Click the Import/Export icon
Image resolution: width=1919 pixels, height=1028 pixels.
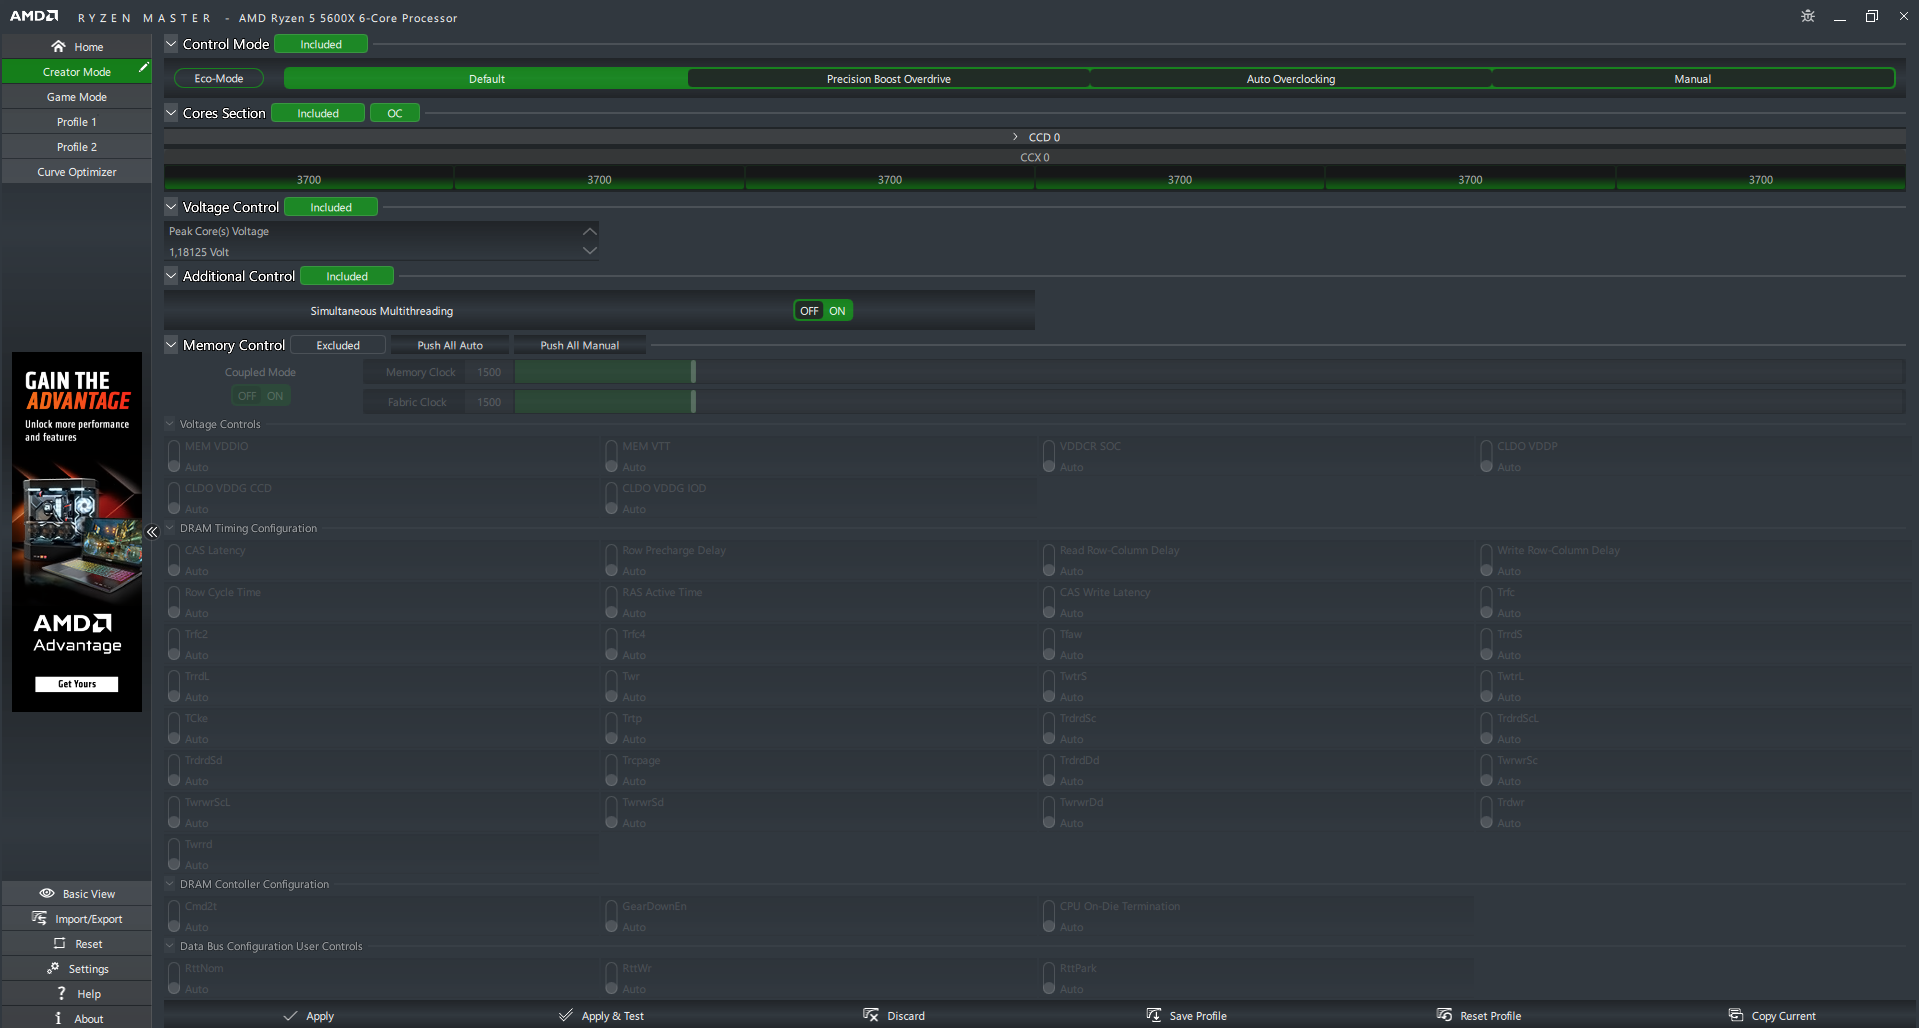click(x=39, y=918)
